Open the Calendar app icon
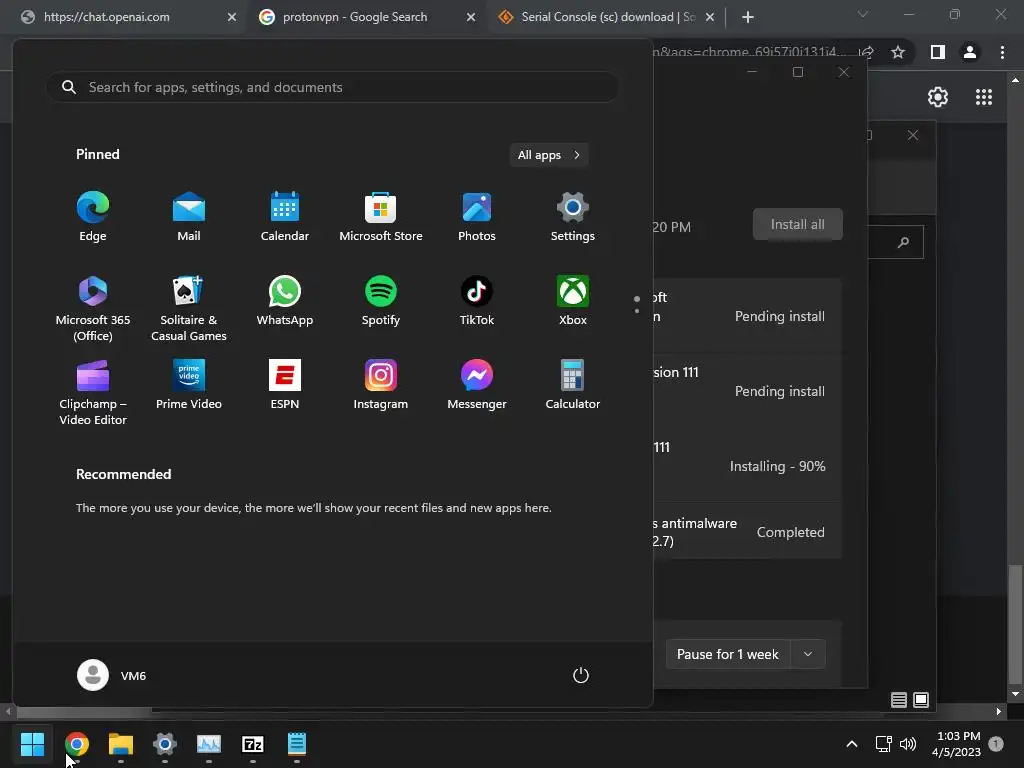Screen dimensions: 1024x768 pyautogui.click(x=285, y=217)
